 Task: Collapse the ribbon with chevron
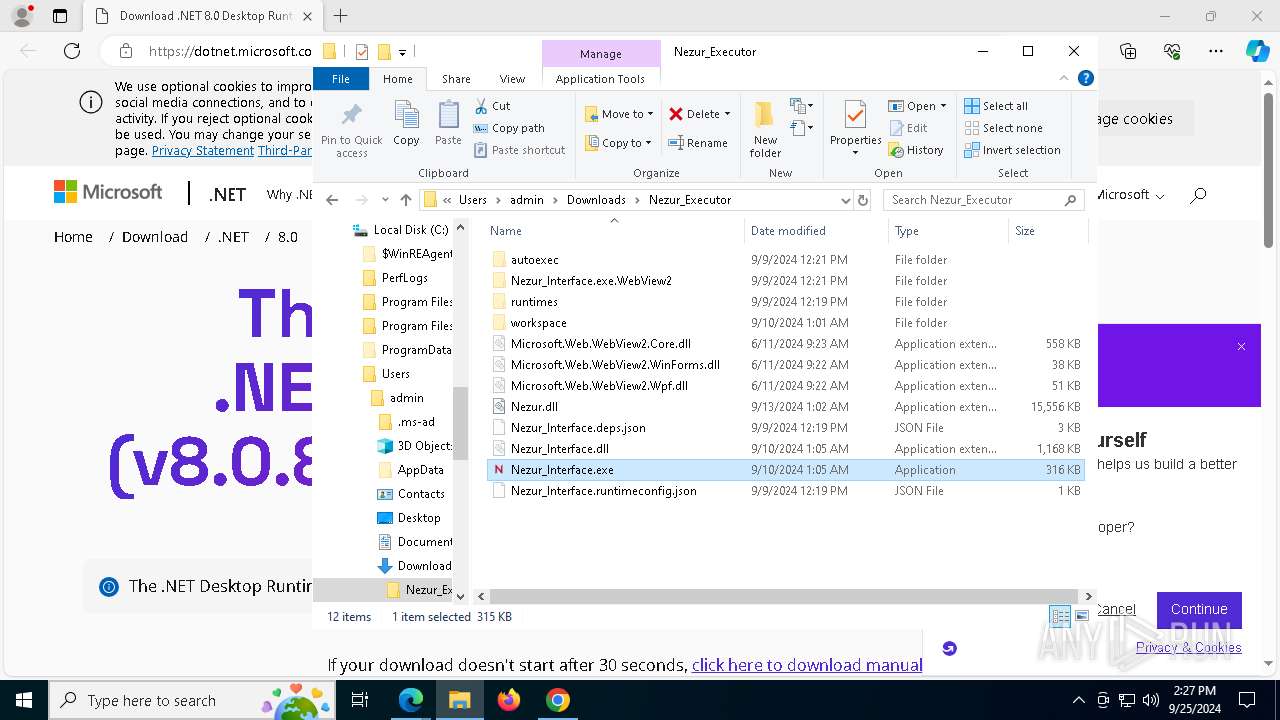point(1064,78)
